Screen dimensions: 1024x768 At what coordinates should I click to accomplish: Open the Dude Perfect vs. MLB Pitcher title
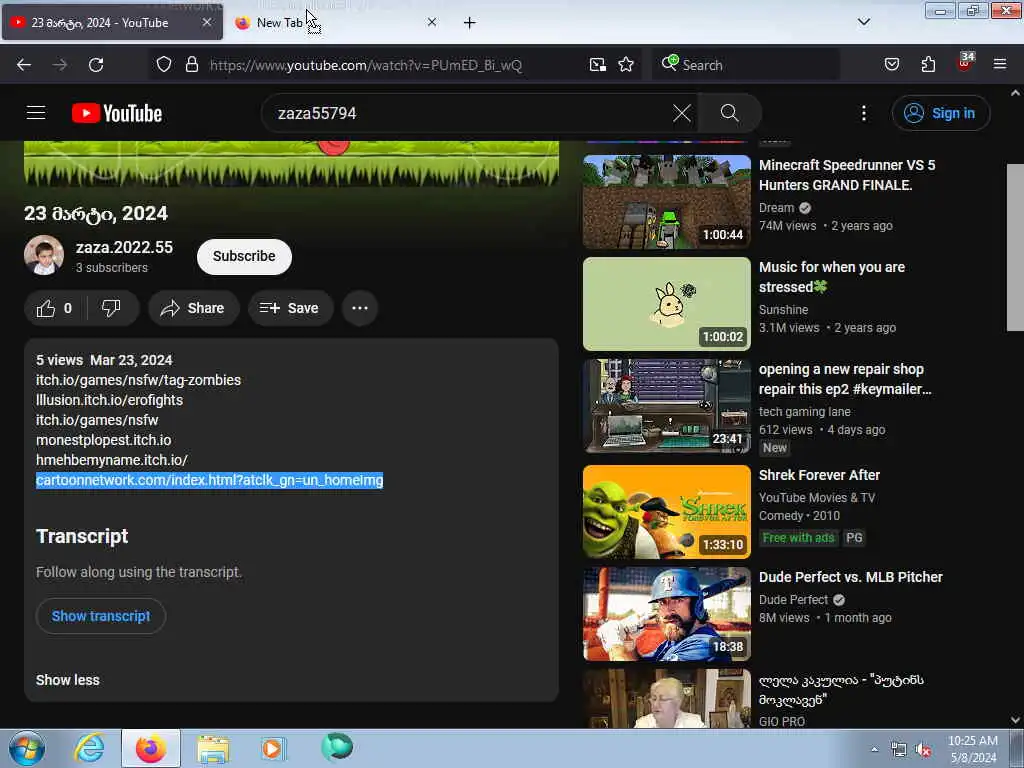click(850, 577)
